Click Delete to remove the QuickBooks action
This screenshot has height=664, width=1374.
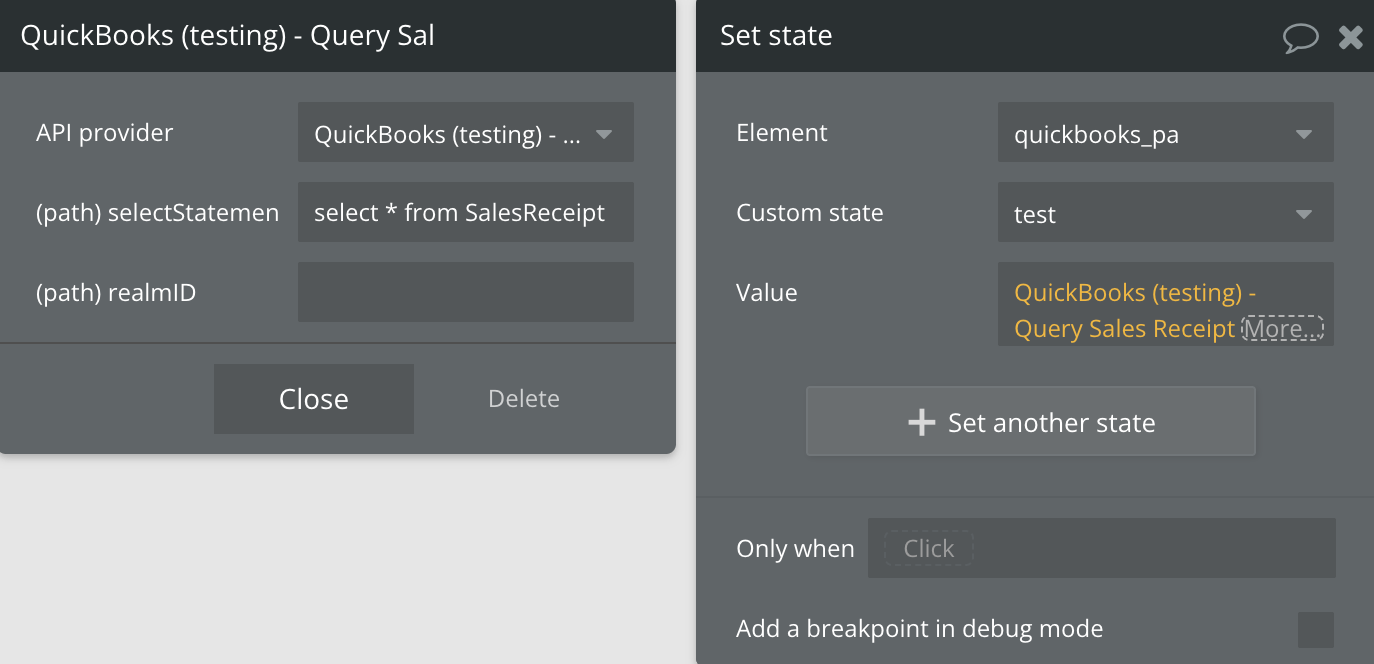point(523,399)
